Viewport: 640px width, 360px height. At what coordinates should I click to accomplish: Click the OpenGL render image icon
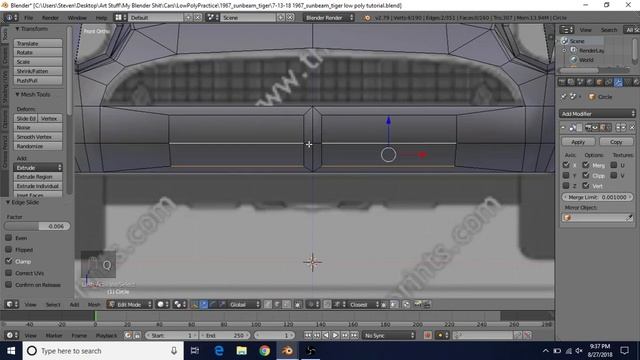418,304
